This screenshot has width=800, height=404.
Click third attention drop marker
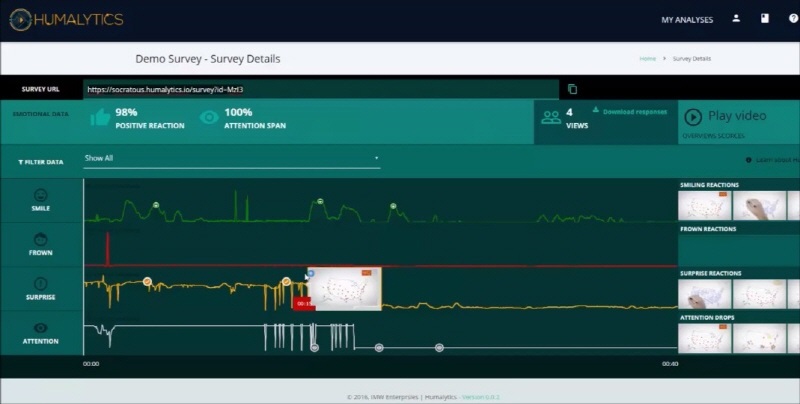(x=439, y=347)
